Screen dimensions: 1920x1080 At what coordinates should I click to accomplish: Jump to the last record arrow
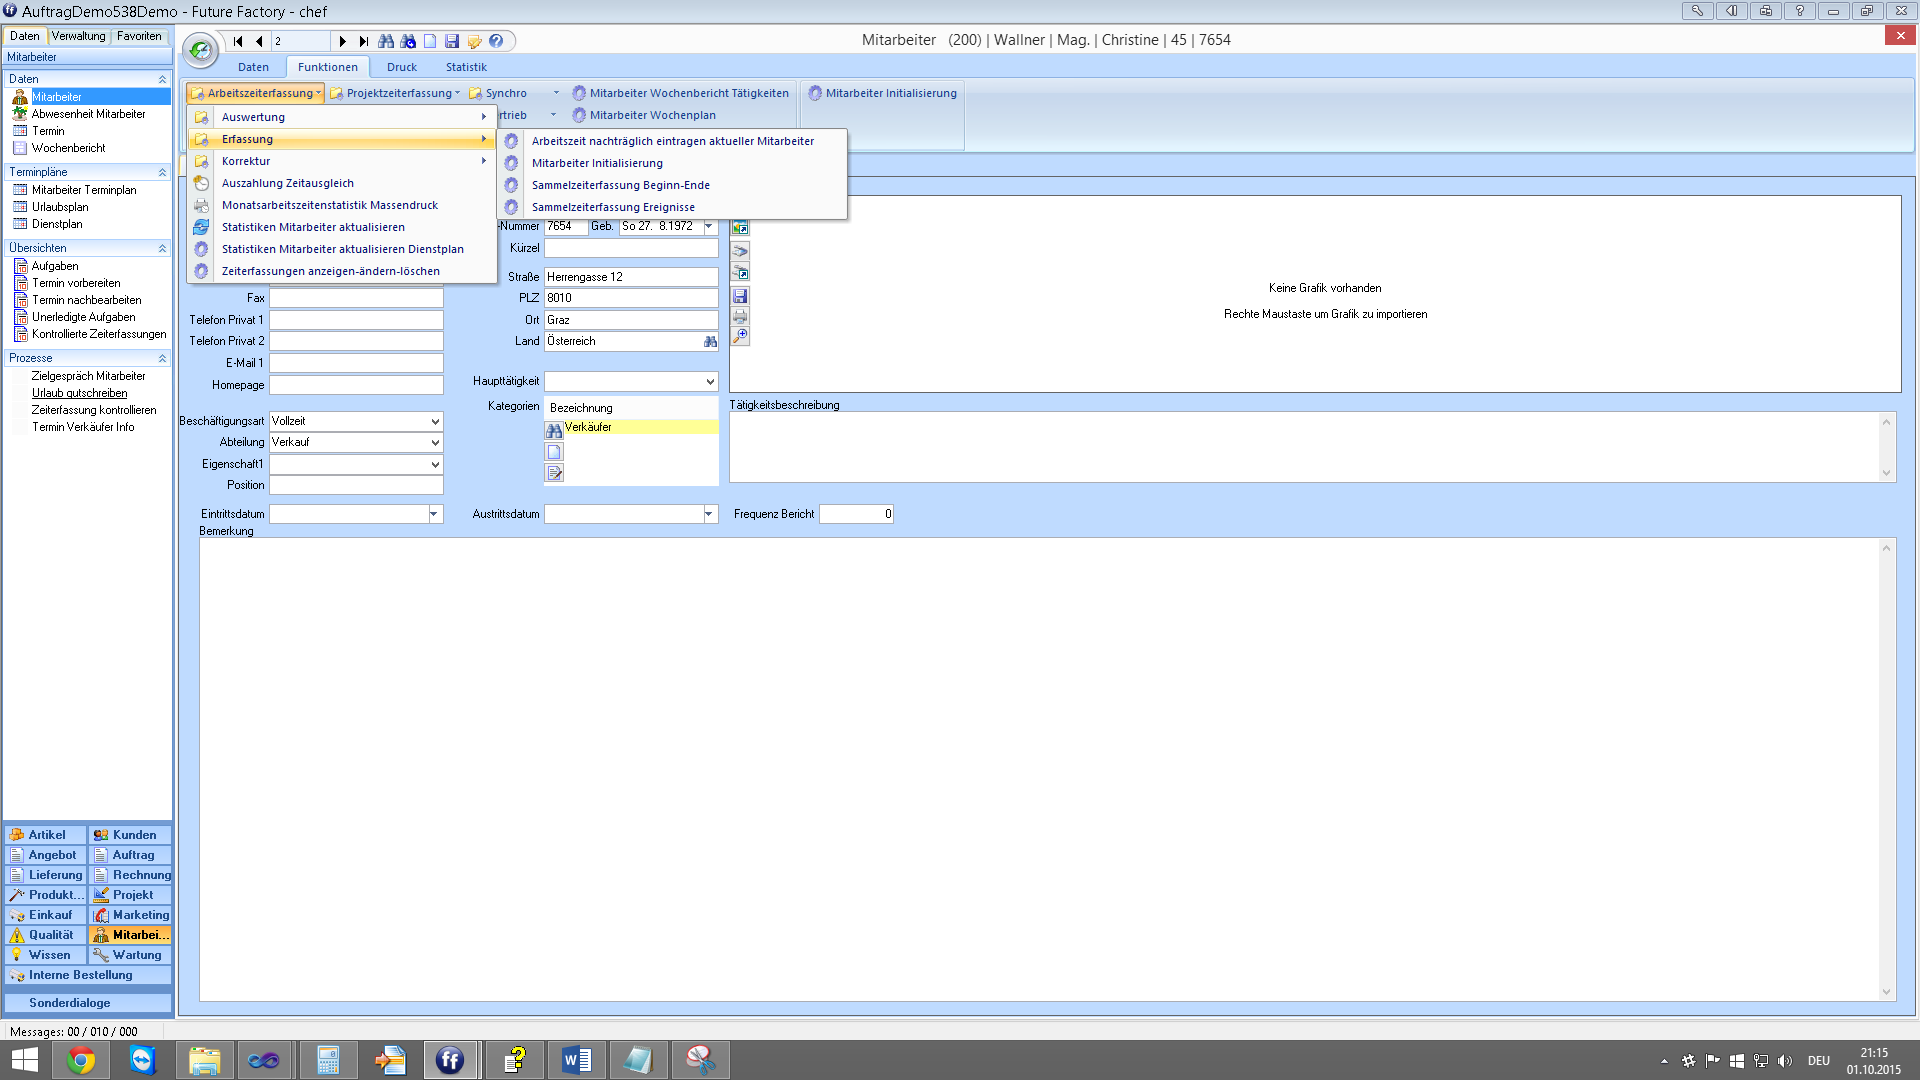pos(364,41)
